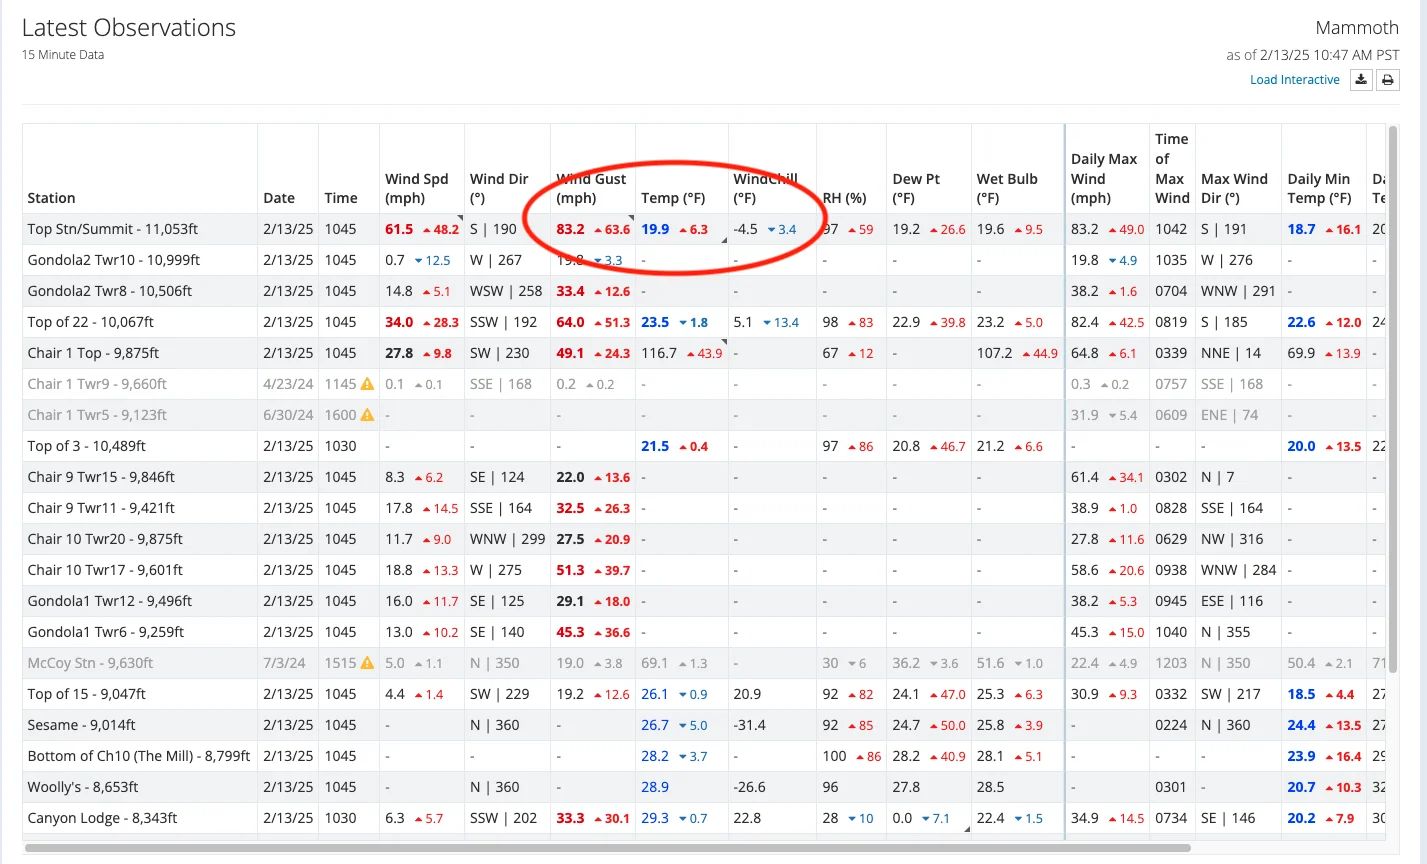Image resolution: width=1427 pixels, height=864 pixels.
Task: Select Chair 9 Twr15 - 9,846ft station
Action: pos(101,477)
